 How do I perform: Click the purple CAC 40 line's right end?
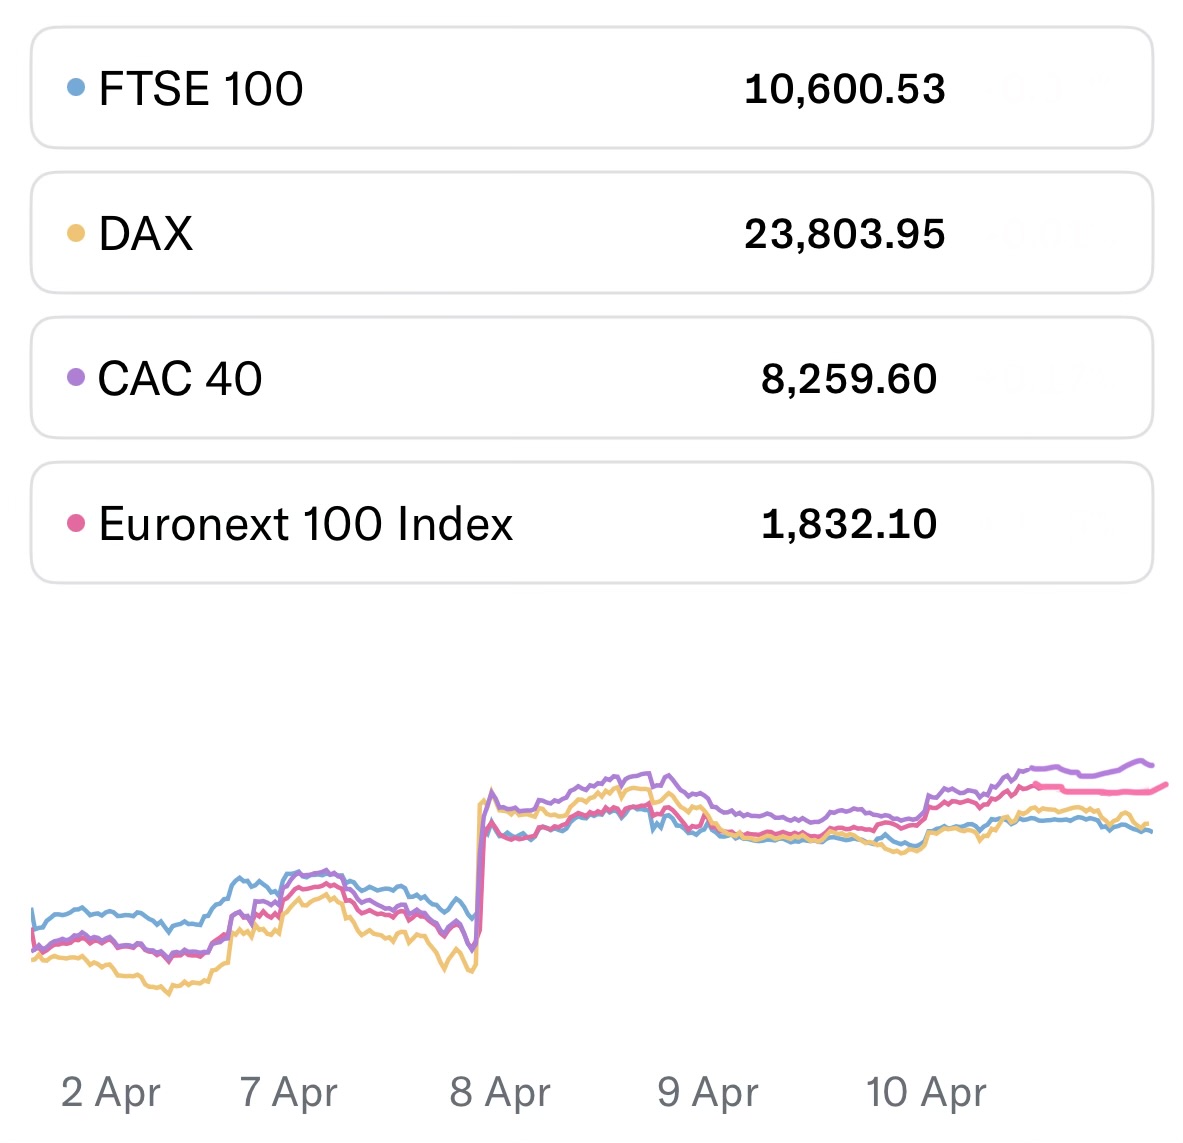1150,765
